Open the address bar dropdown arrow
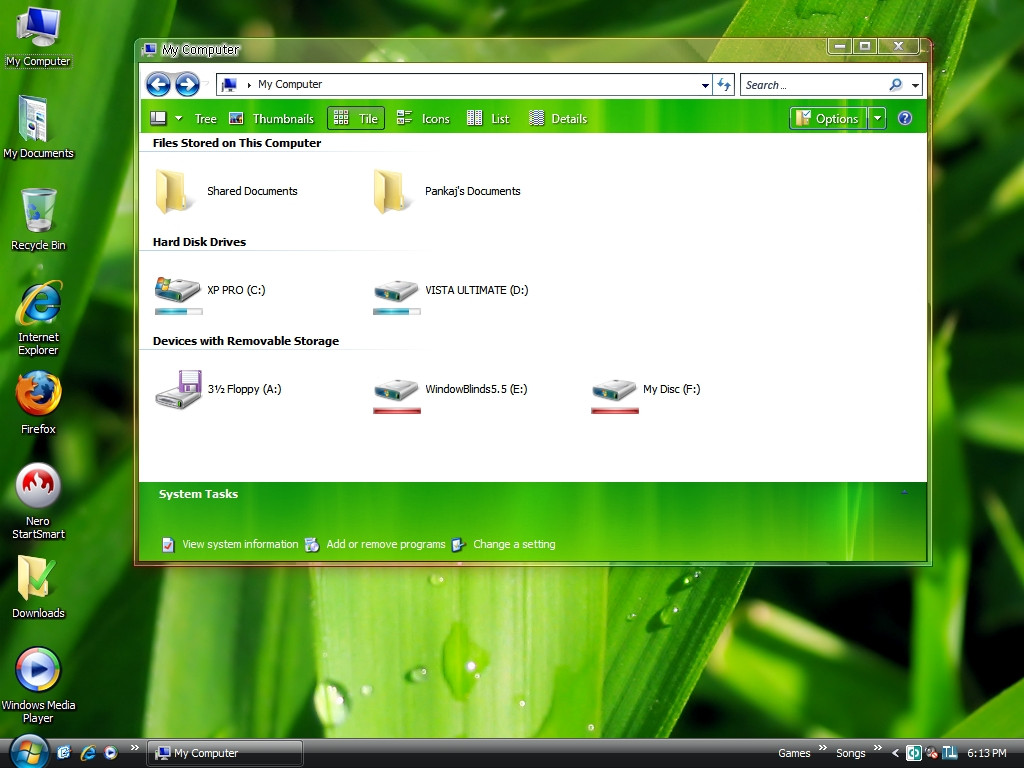 [x=705, y=85]
